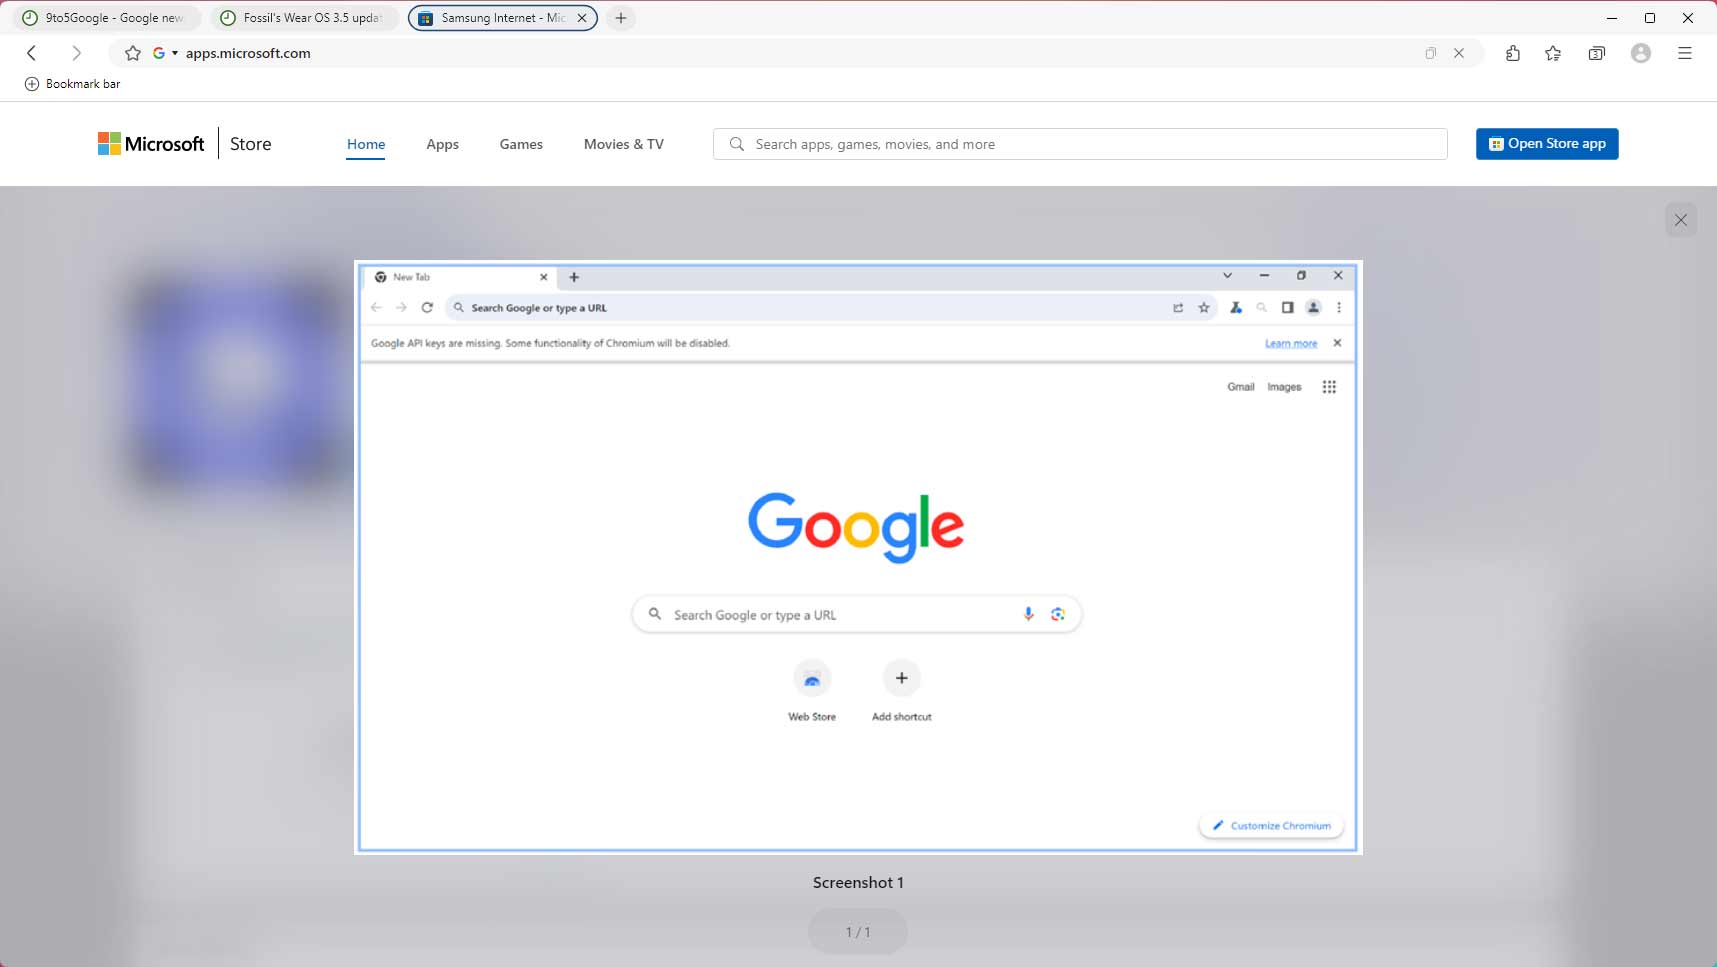Image resolution: width=1717 pixels, height=967 pixels.
Task: Click the Store search field
Action: click(1080, 144)
